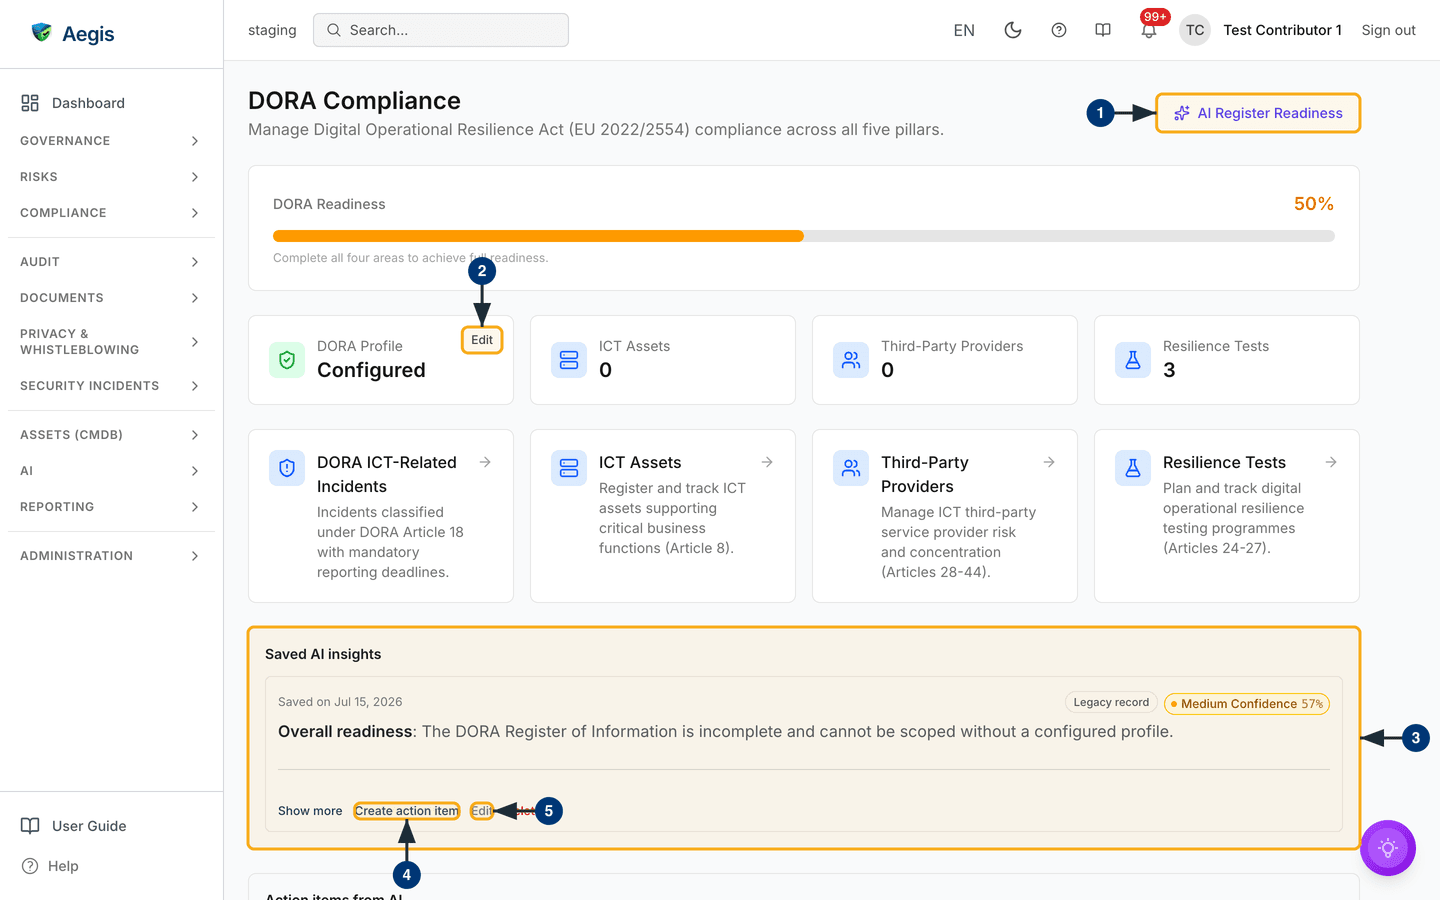Click the magnifier icon in the search box
This screenshot has width=1440, height=900.
(x=334, y=30)
